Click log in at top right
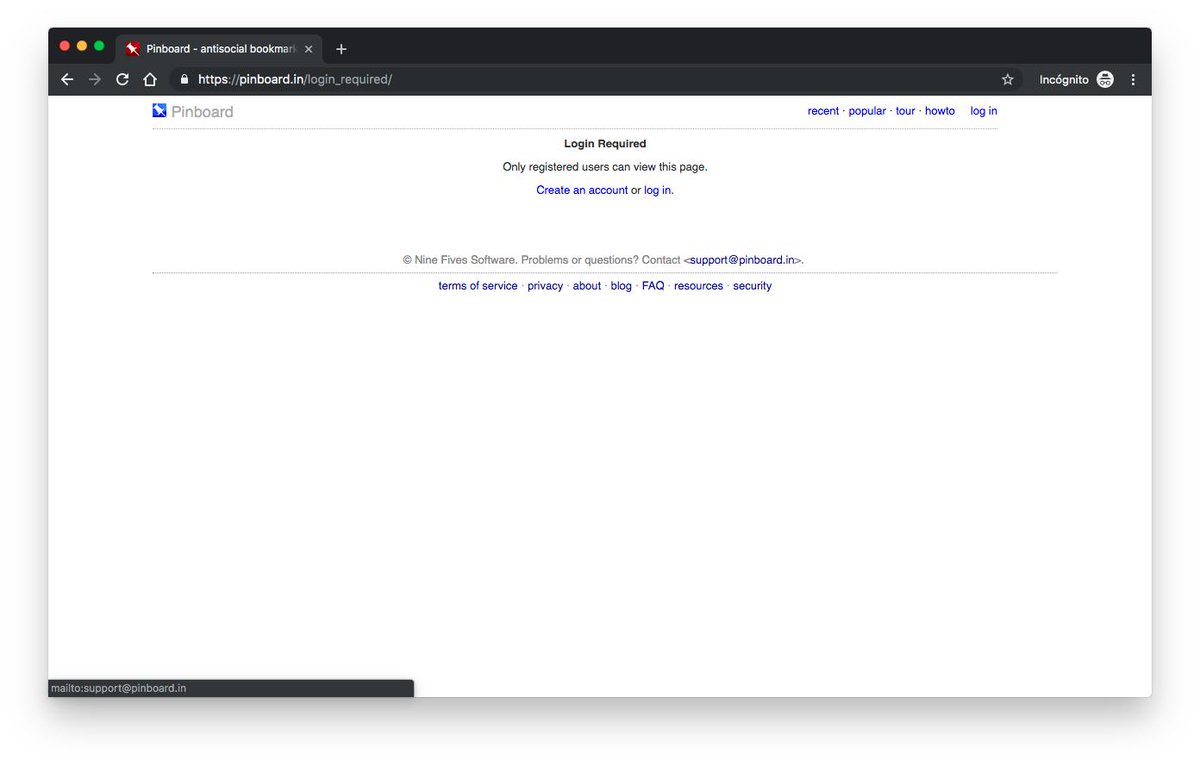The height and width of the screenshot is (766, 1200). (x=984, y=111)
